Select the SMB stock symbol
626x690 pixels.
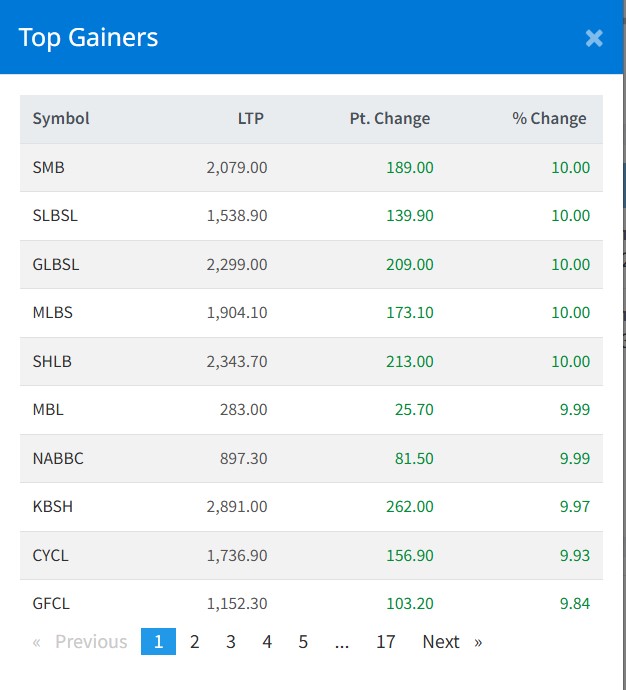point(48,167)
